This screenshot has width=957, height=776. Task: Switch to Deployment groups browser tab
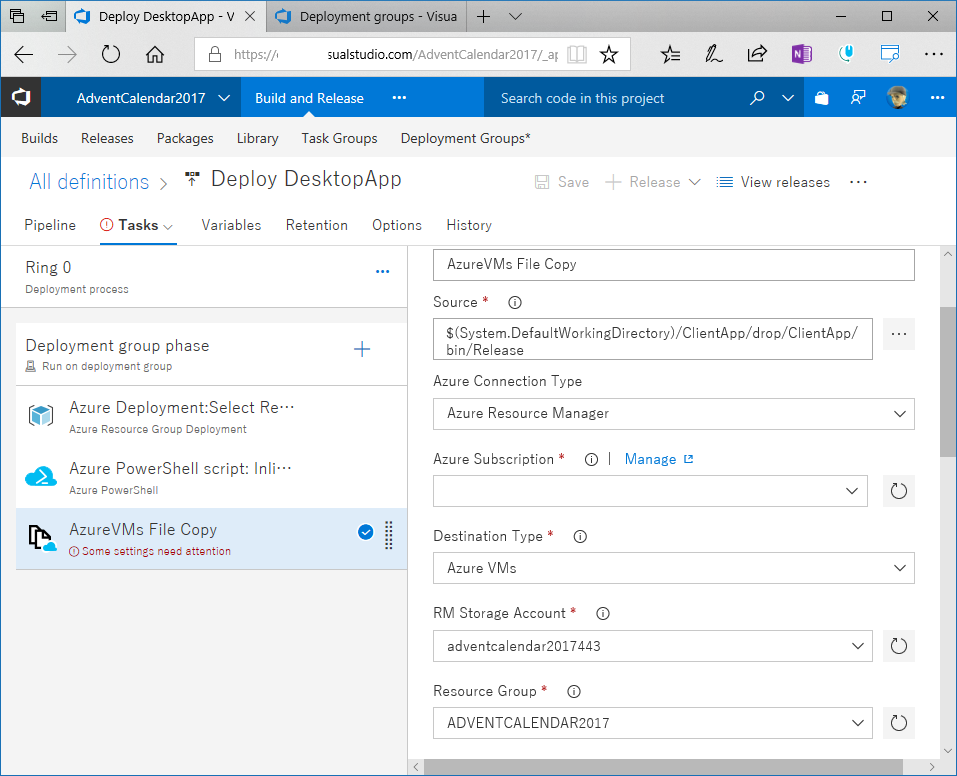click(367, 16)
